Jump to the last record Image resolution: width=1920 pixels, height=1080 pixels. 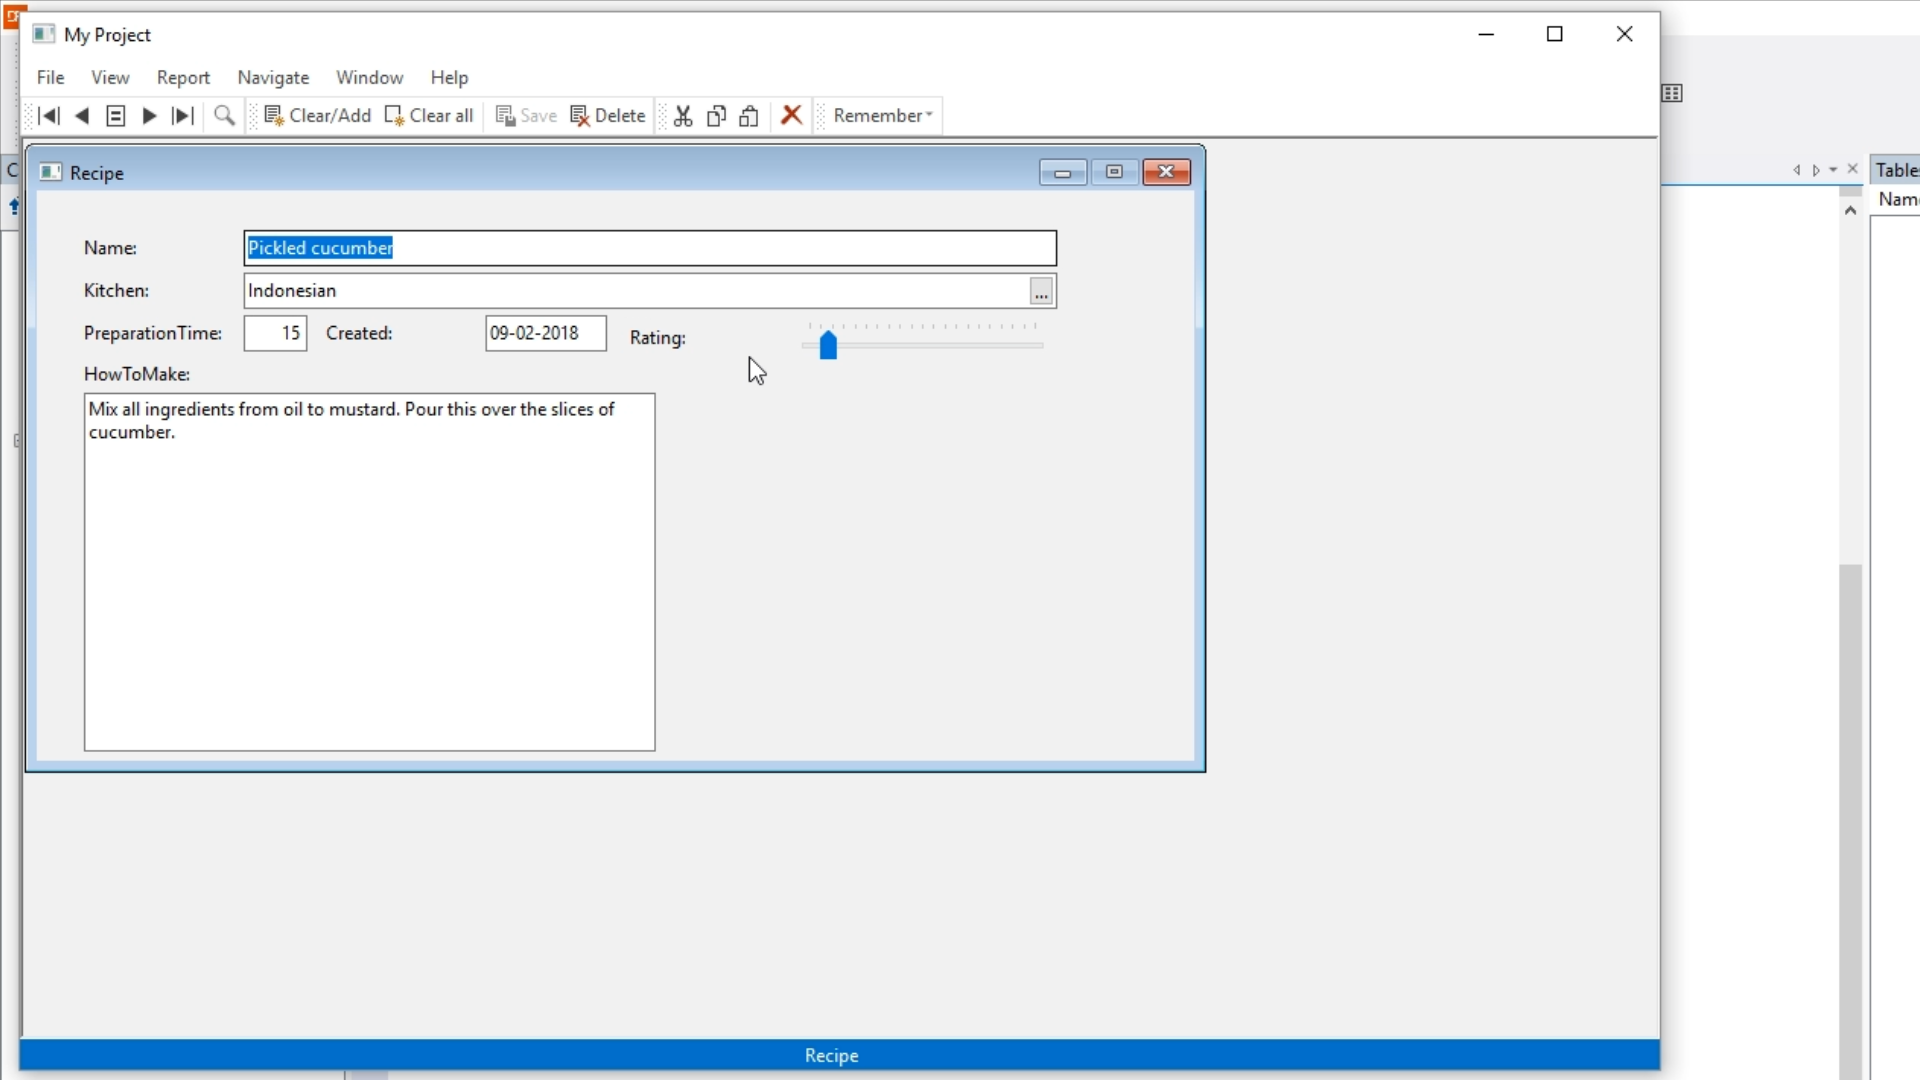point(183,116)
